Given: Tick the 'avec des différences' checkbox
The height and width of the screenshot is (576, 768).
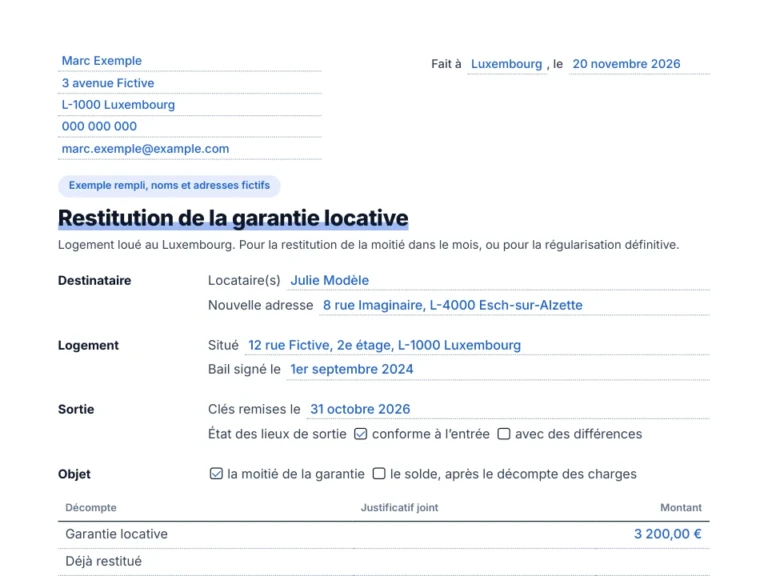Looking at the screenshot, I should click(x=504, y=434).
